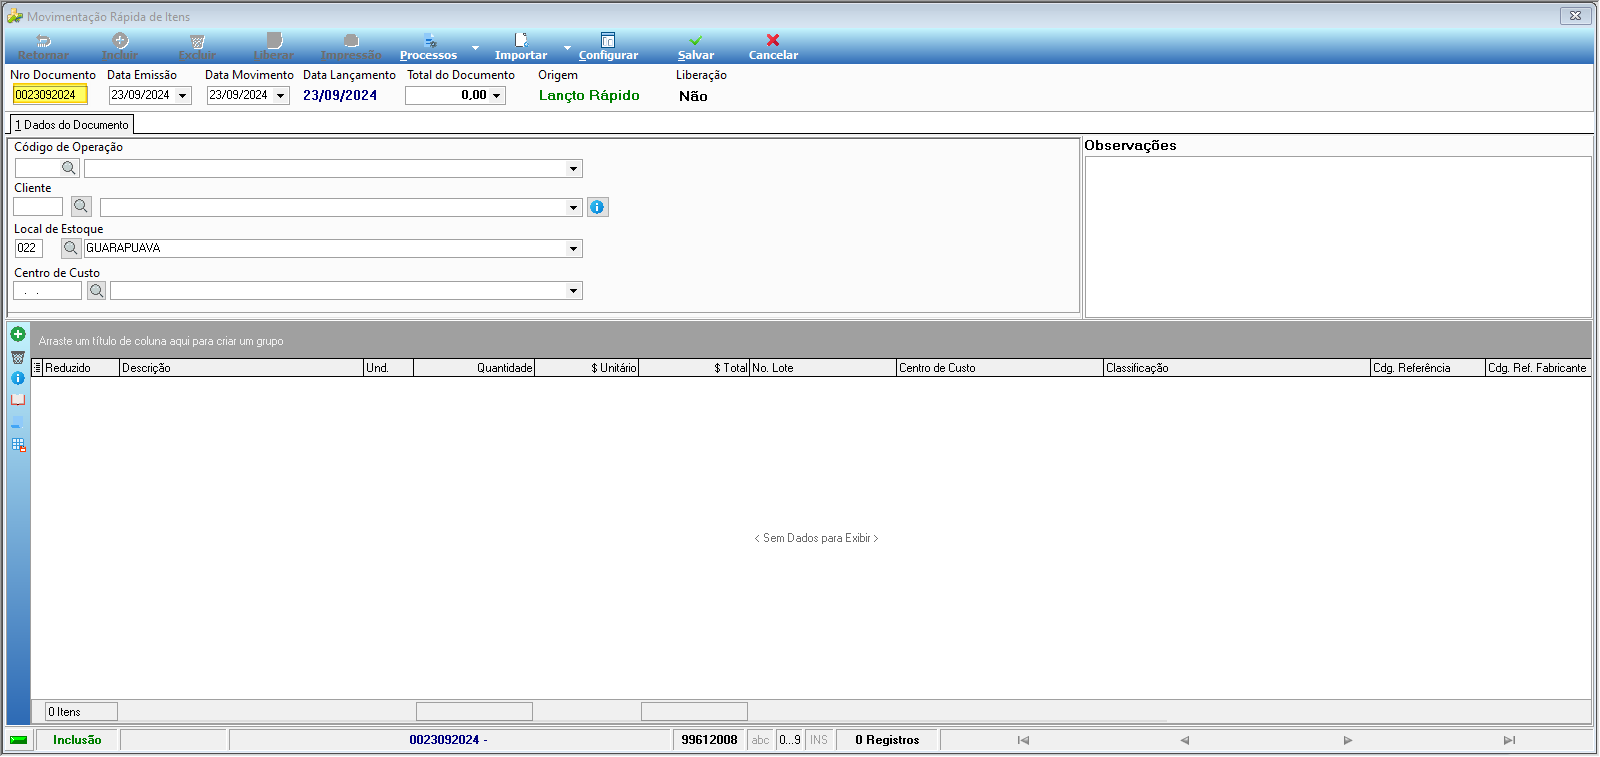This screenshot has width=1600, height=757.
Task: Click the 0 Itens footer counter
Action: click(x=82, y=712)
